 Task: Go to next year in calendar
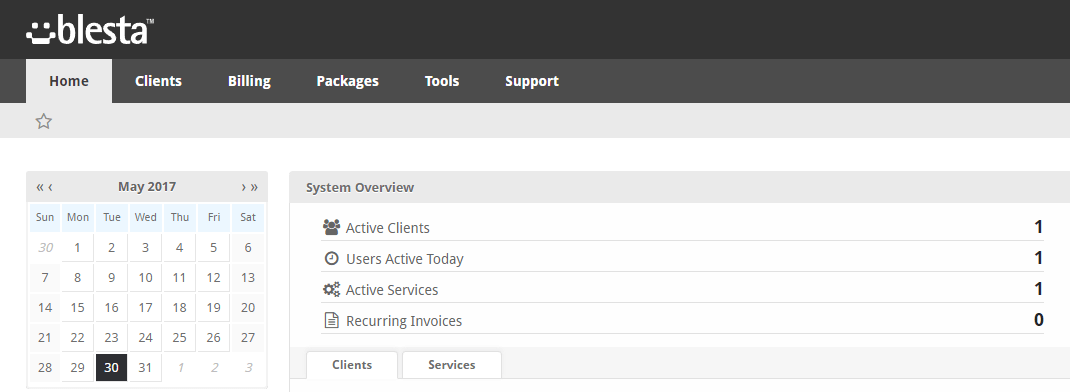click(255, 186)
